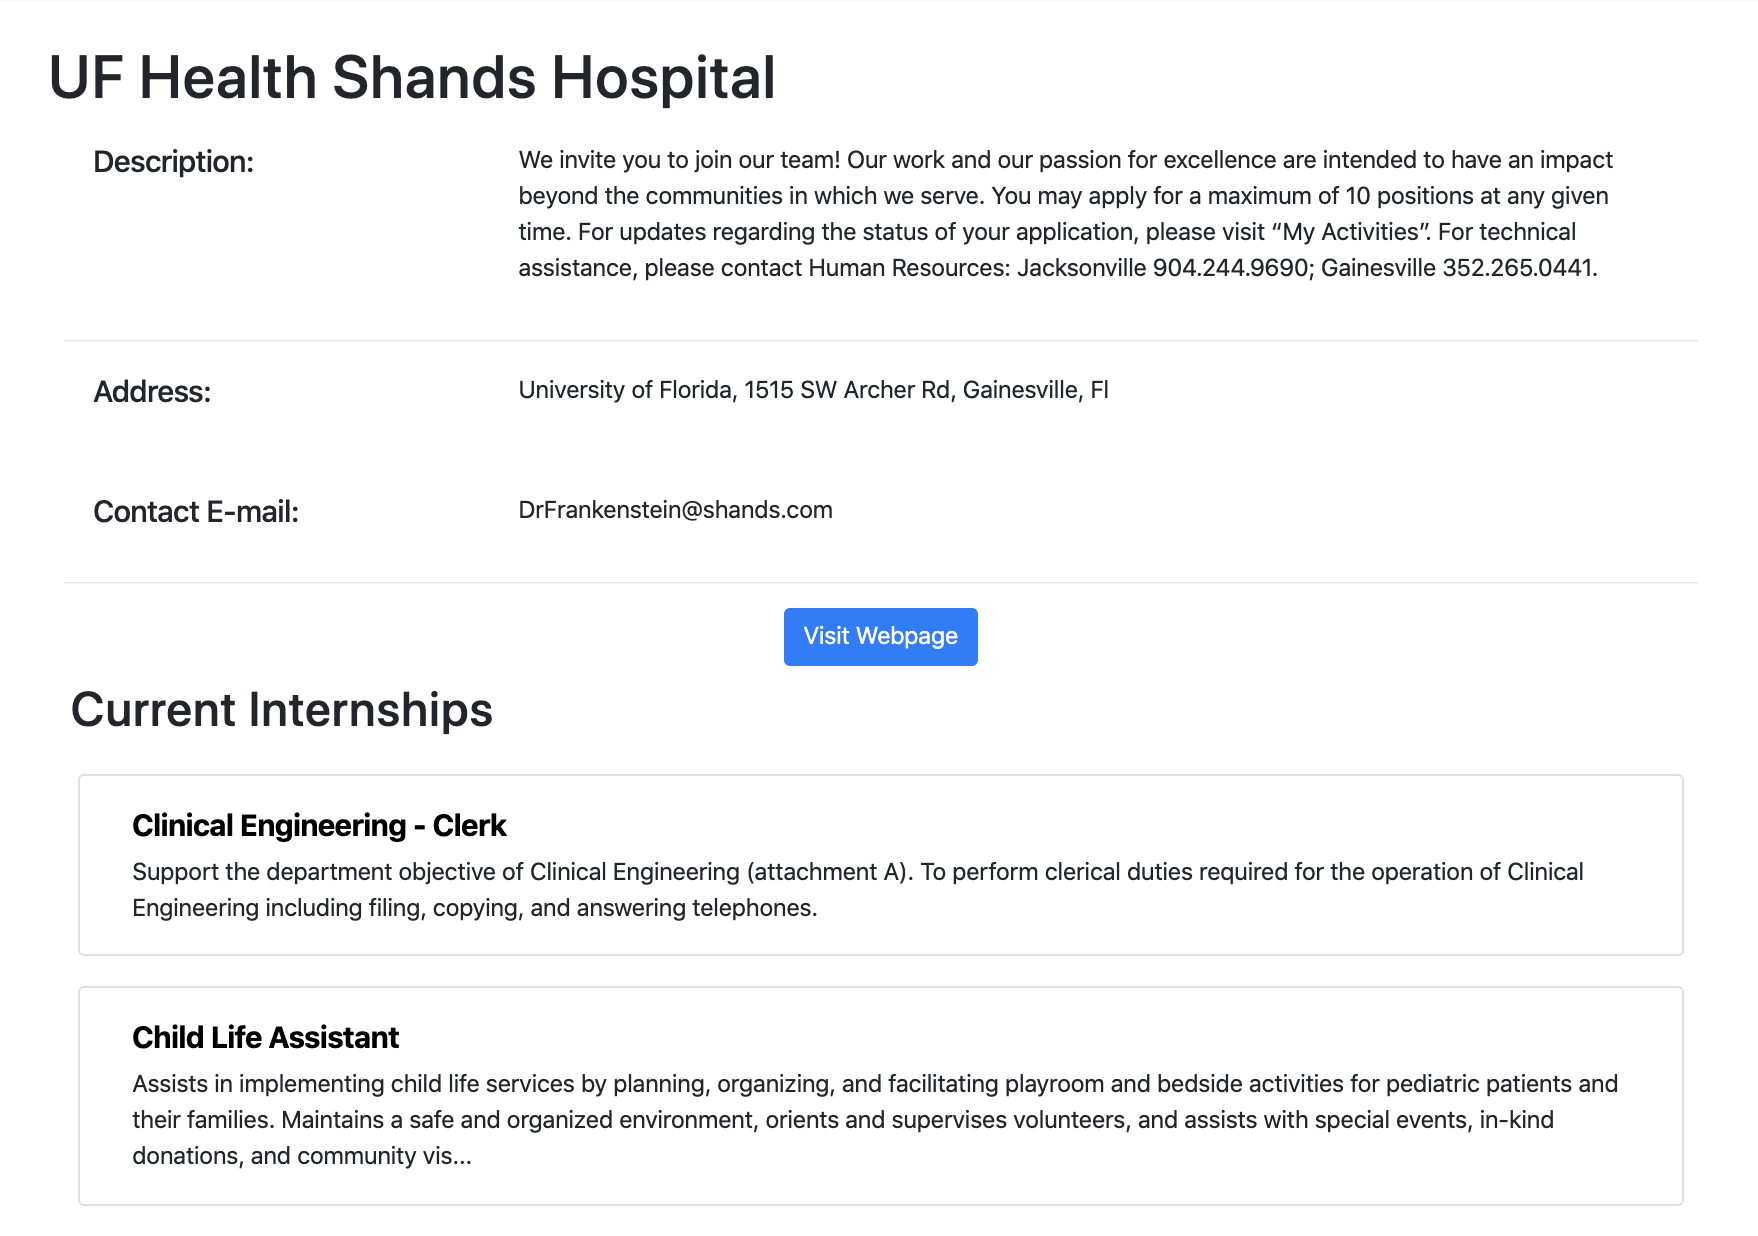This screenshot has height=1236, width=1758.
Task: Click the Address label
Action: (152, 392)
